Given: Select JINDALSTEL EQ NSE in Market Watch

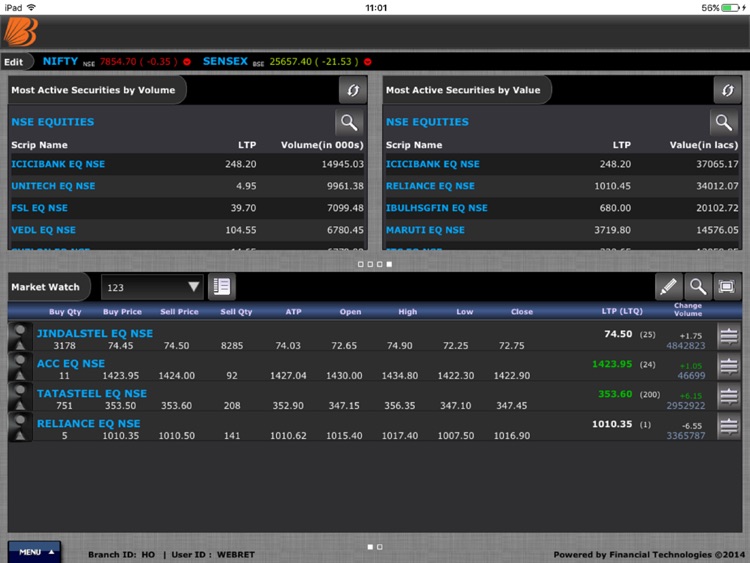Looking at the screenshot, I should (x=95, y=333).
